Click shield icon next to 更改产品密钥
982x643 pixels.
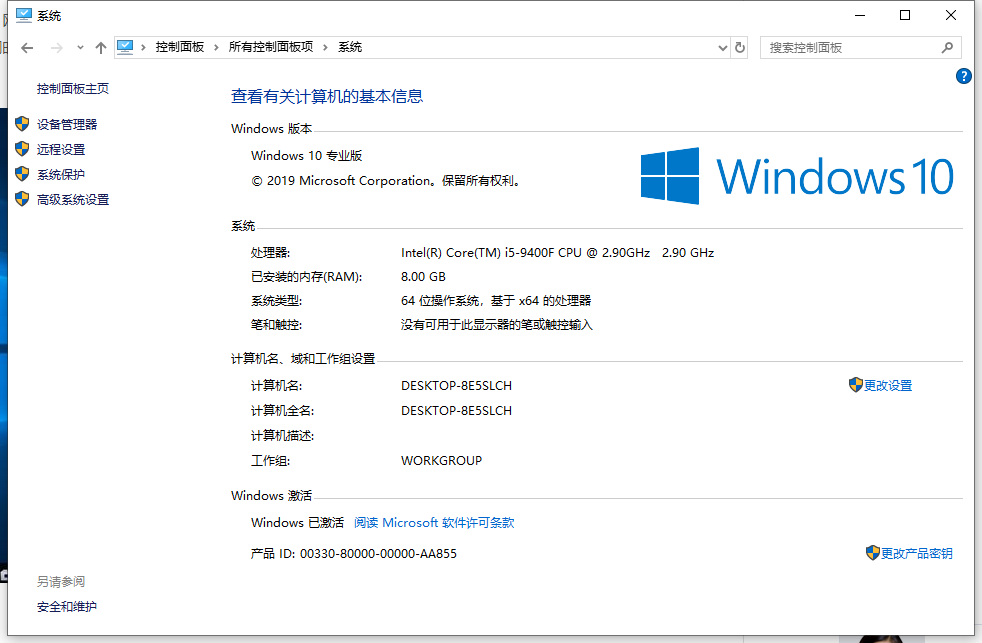pos(872,552)
